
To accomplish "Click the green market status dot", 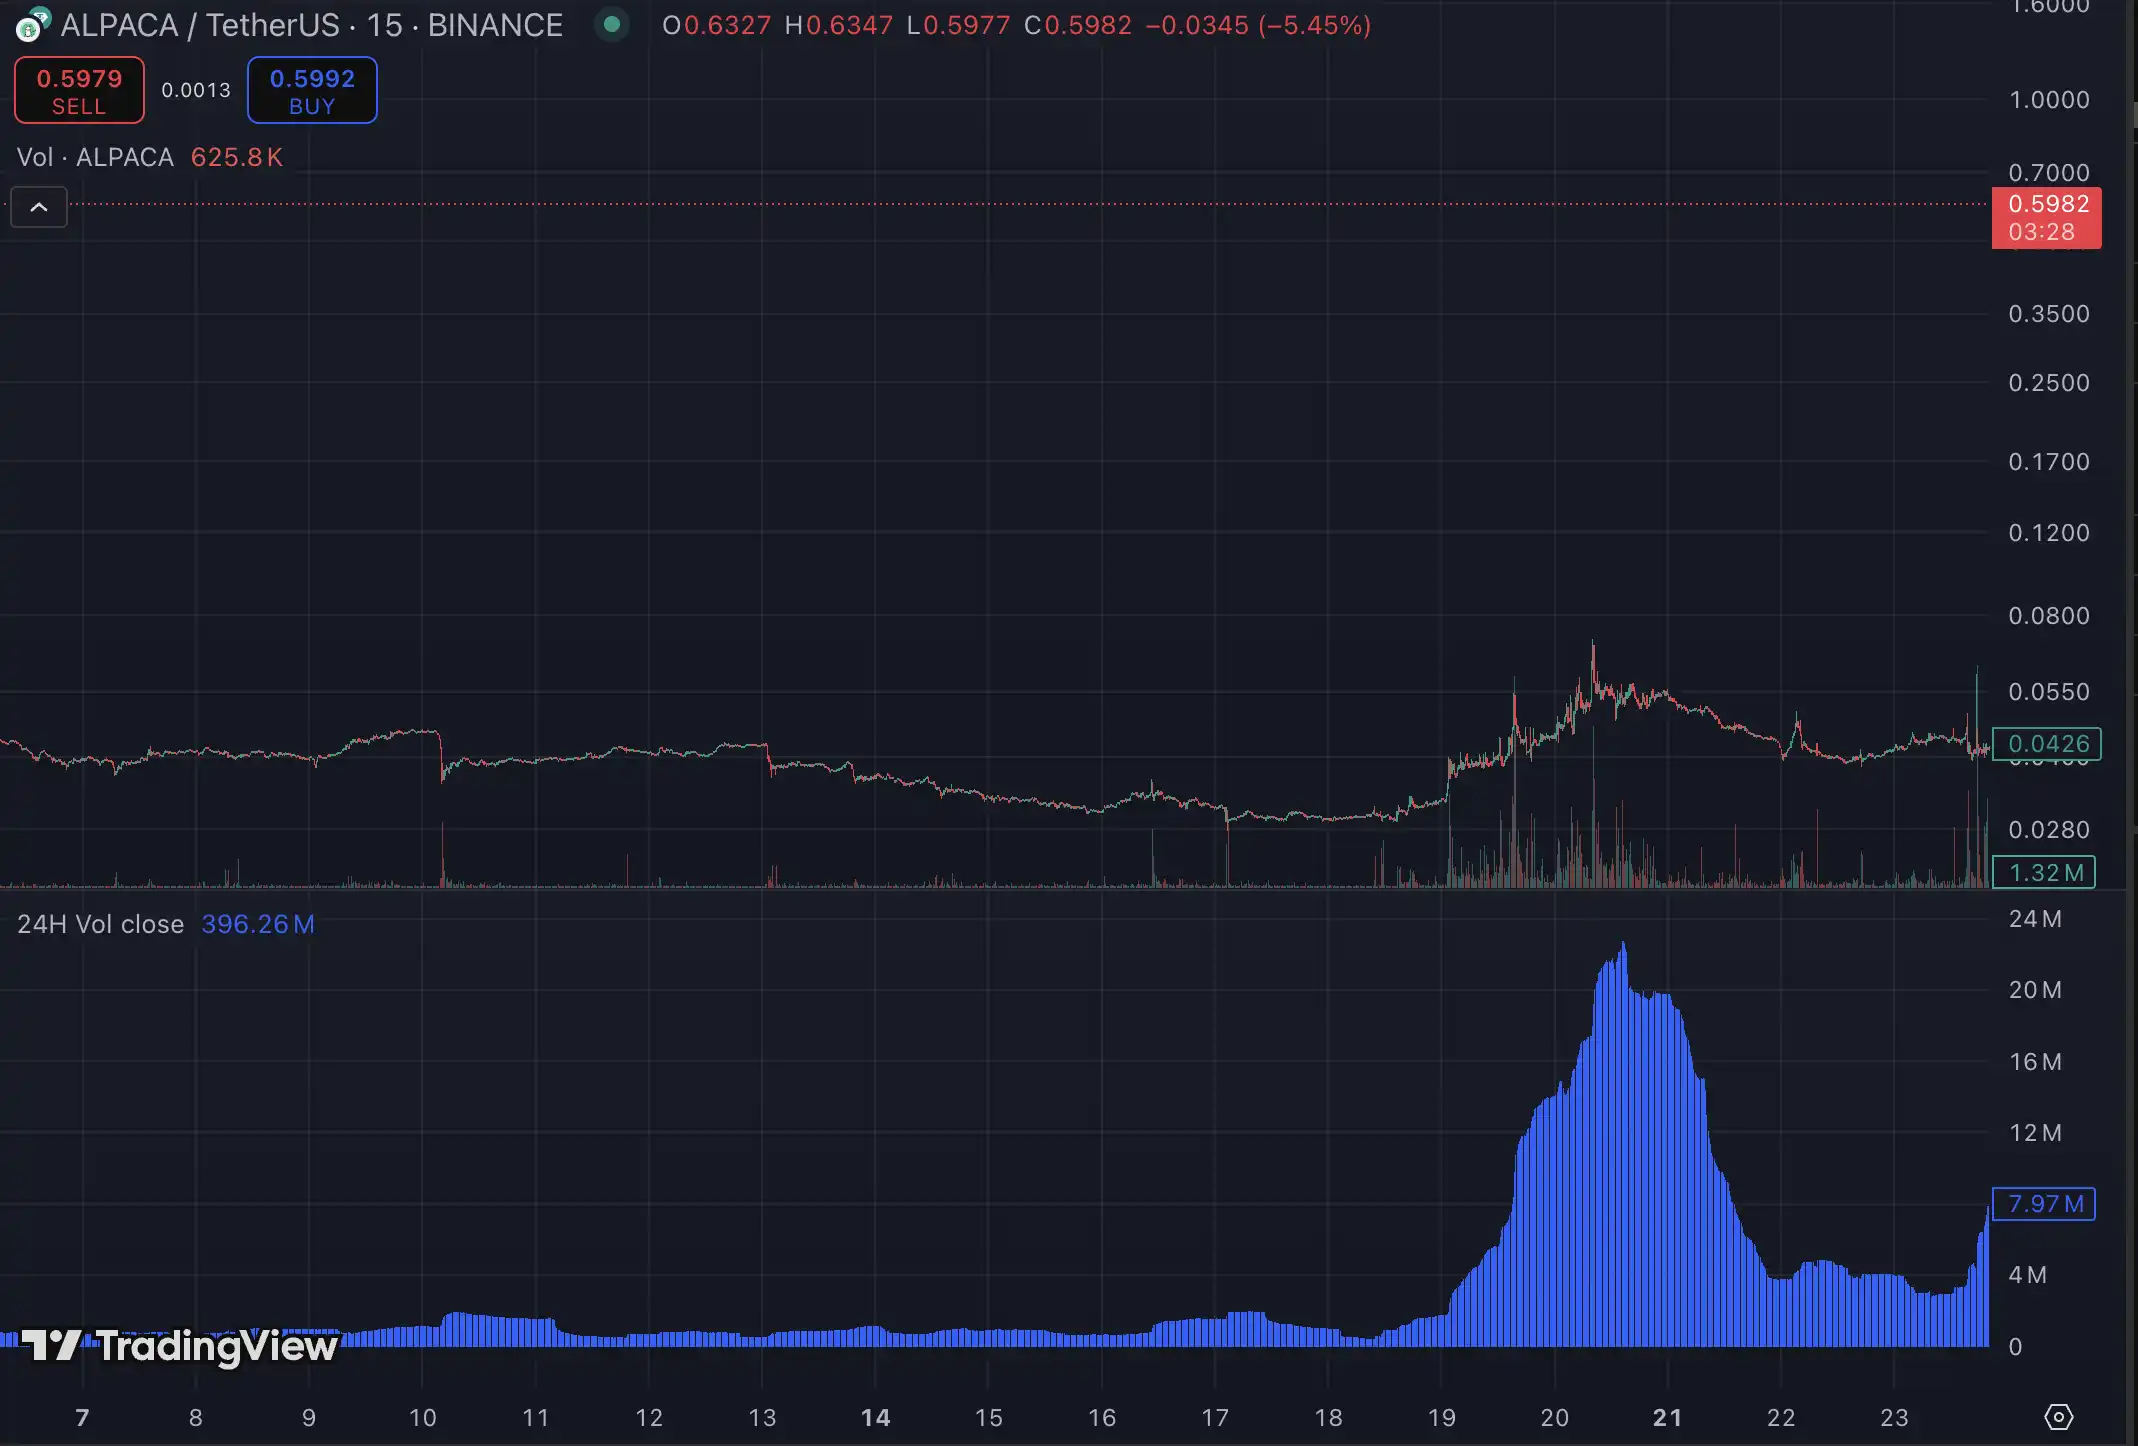I will pyautogui.click(x=612, y=24).
